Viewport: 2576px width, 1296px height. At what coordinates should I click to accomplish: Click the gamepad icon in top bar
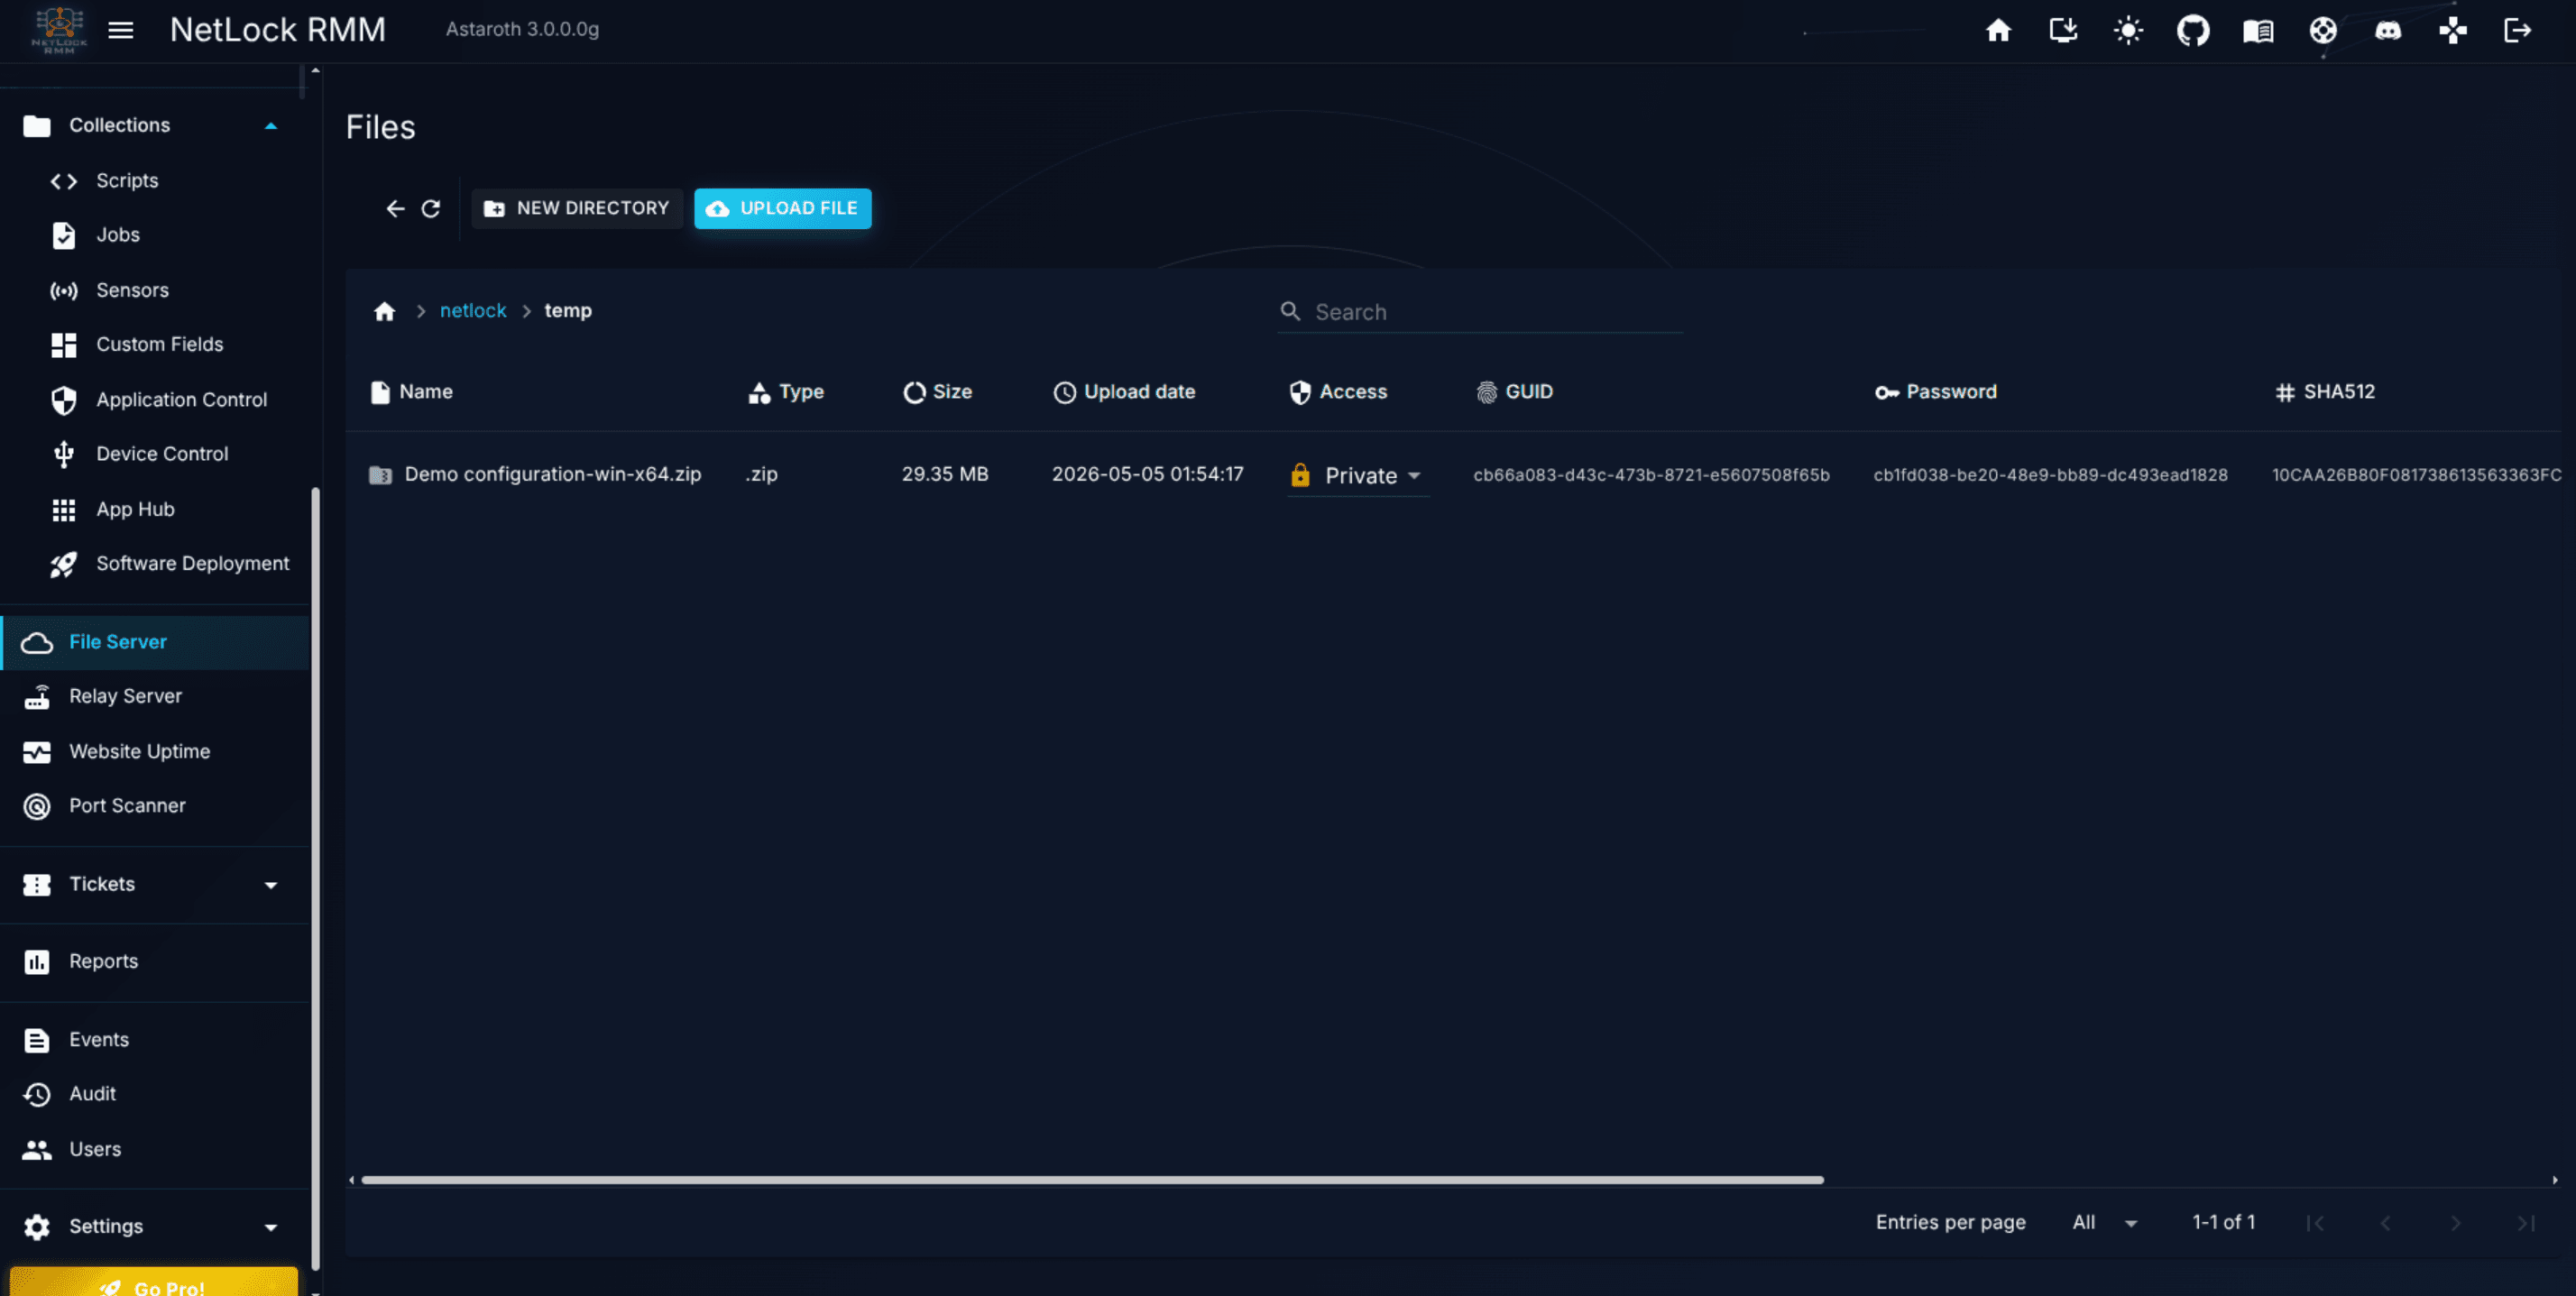(2453, 30)
